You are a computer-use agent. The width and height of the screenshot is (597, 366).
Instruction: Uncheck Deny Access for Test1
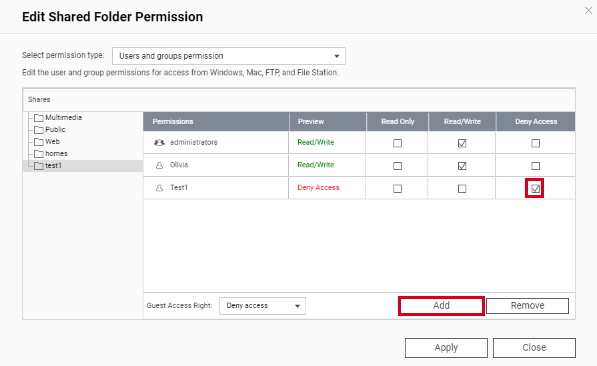[x=535, y=189]
